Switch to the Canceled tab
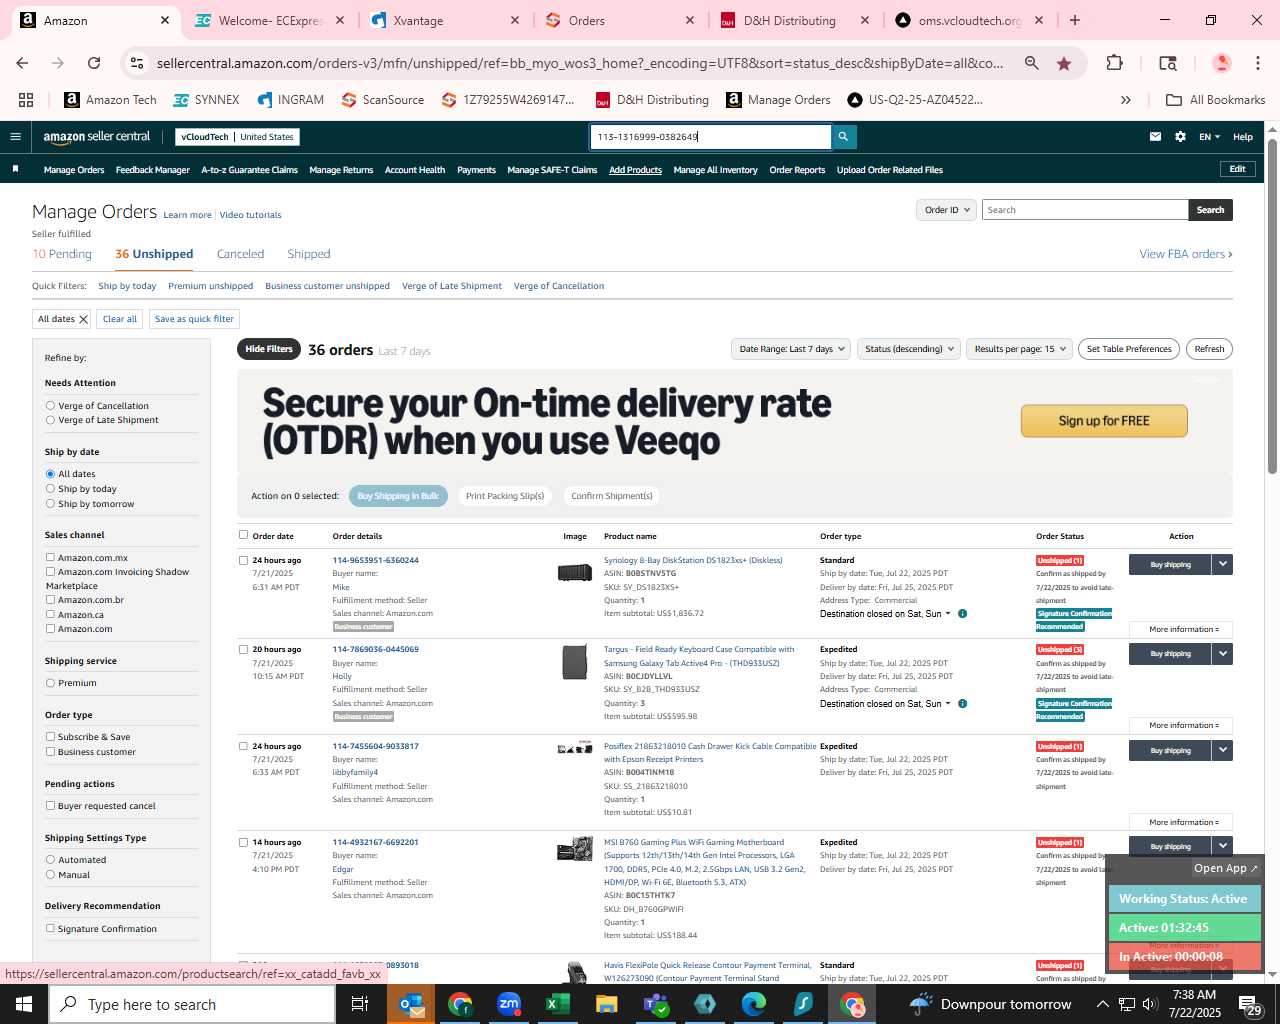Image resolution: width=1280 pixels, height=1024 pixels. 240,254
